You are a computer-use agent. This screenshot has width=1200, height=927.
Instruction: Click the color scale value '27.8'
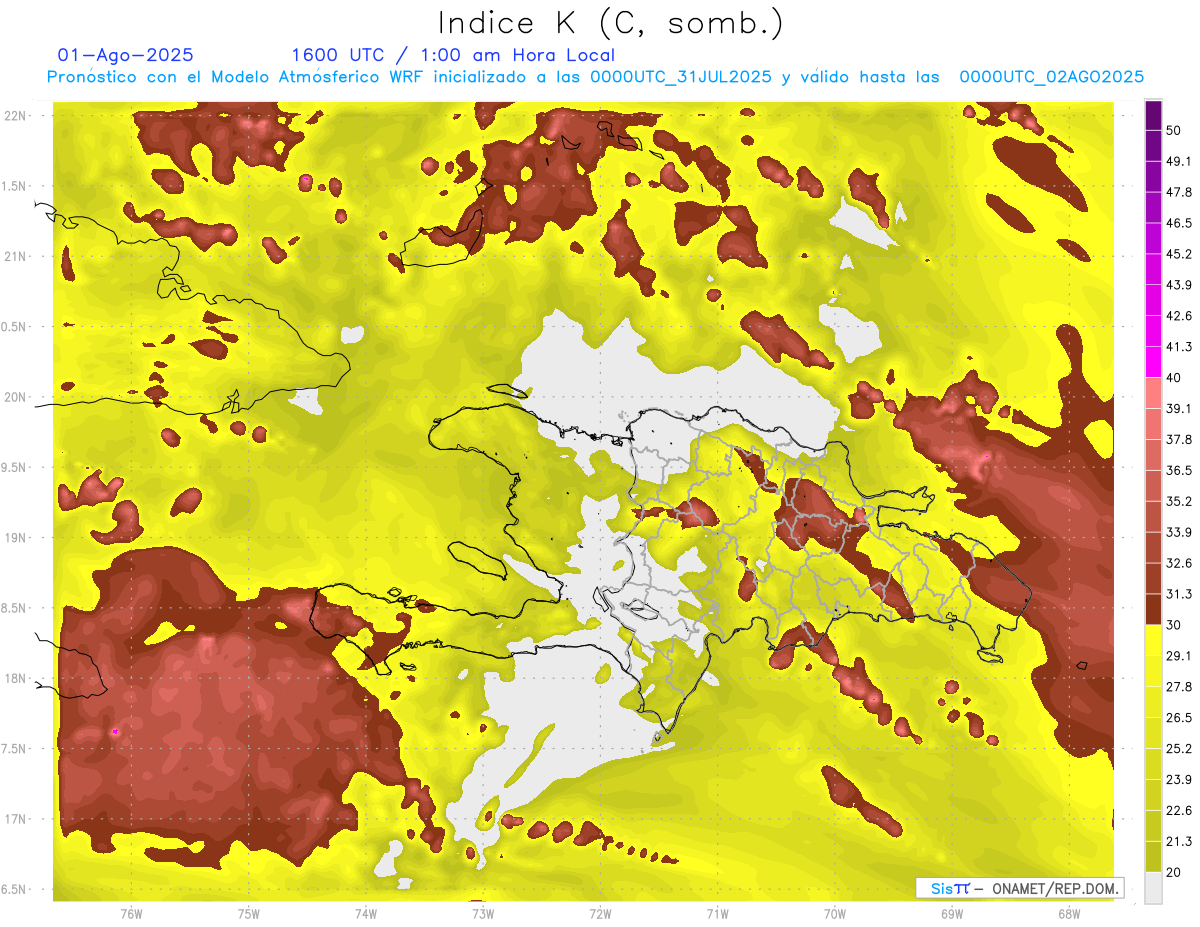tap(1179, 687)
